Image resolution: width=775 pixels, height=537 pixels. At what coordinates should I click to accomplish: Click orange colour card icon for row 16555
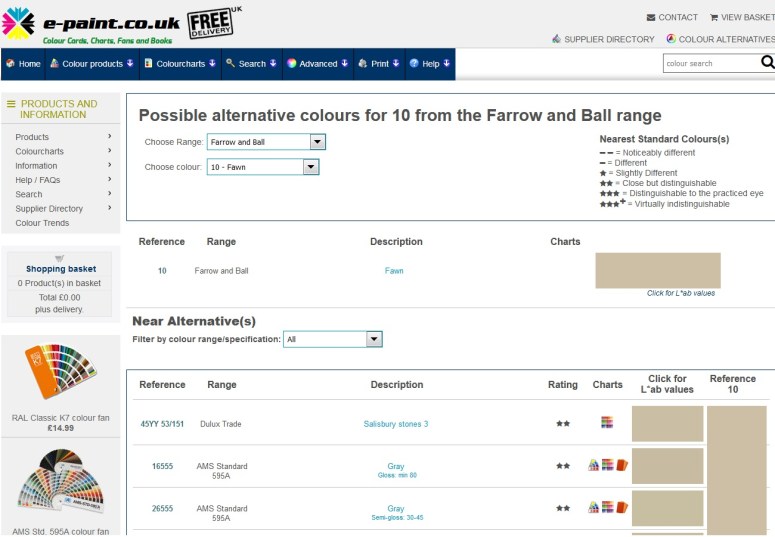(x=621, y=465)
